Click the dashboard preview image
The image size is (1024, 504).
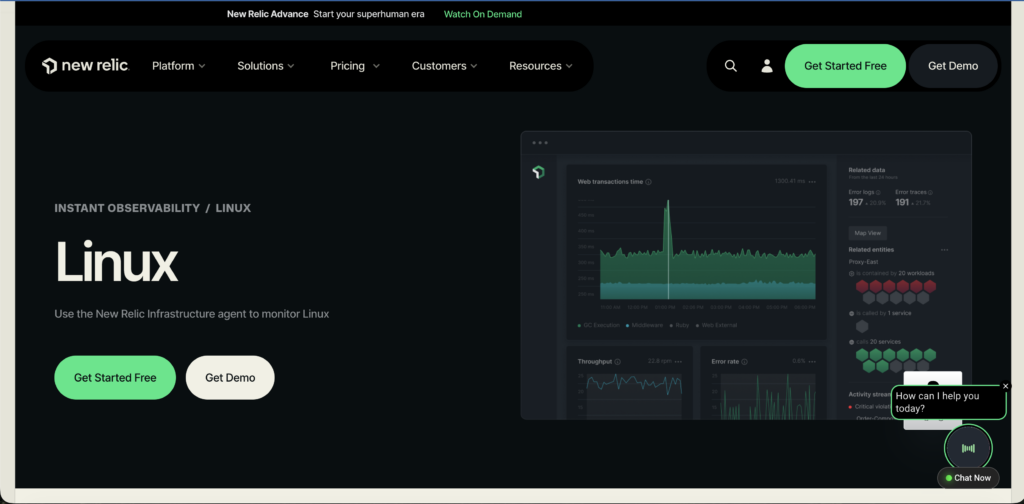pos(746,276)
